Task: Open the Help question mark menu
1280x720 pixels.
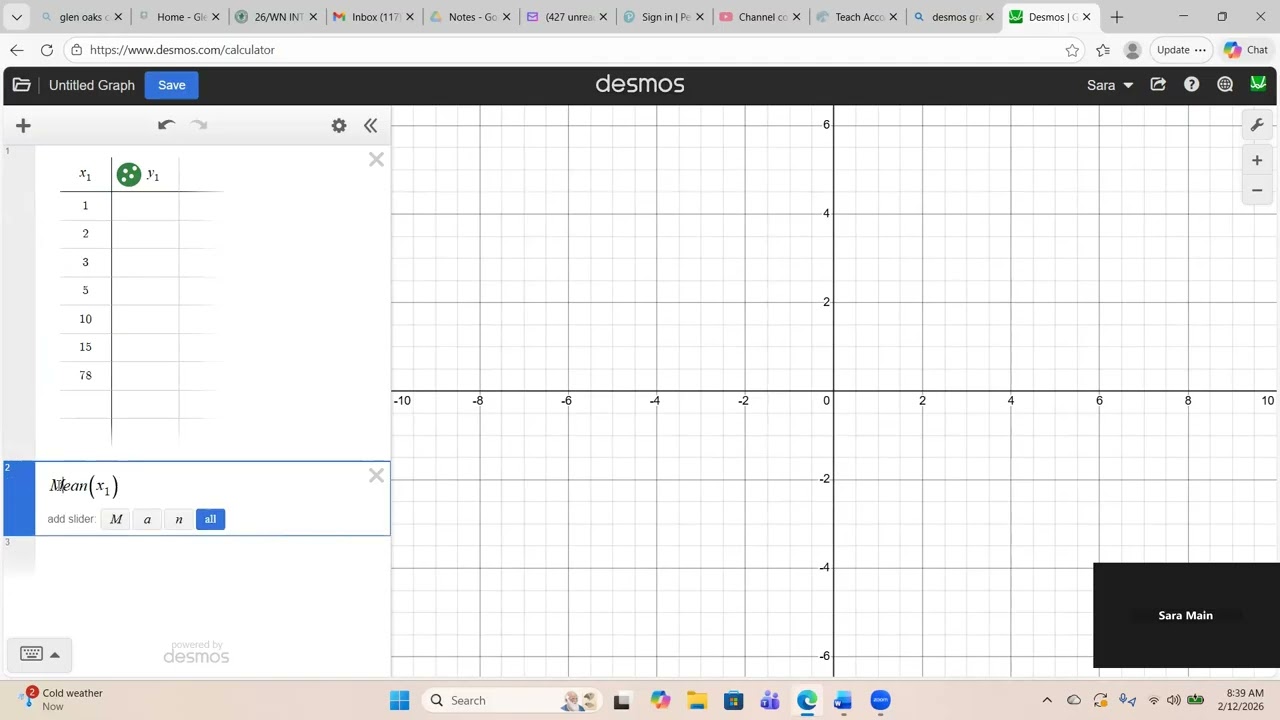Action: (1191, 85)
